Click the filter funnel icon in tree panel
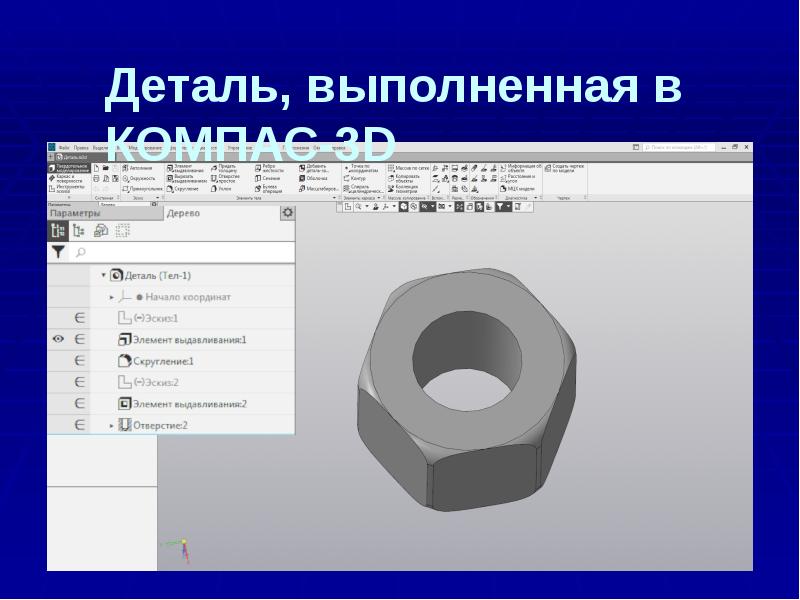This screenshot has height=600, width=800. pos(58,253)
